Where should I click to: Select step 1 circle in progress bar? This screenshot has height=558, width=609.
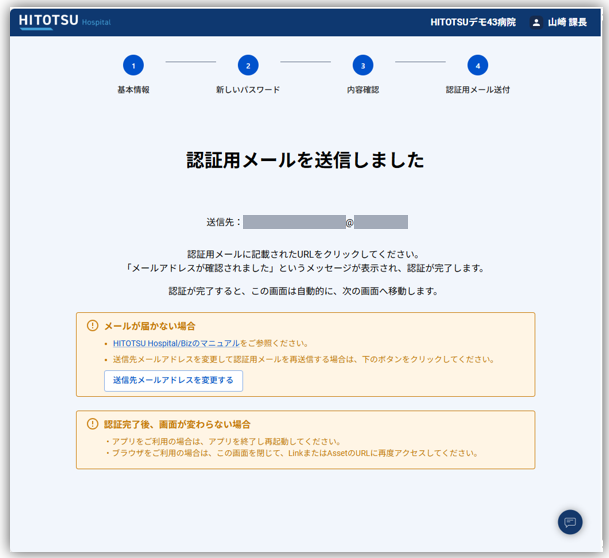pyautogui.click(x=133, y=65)
